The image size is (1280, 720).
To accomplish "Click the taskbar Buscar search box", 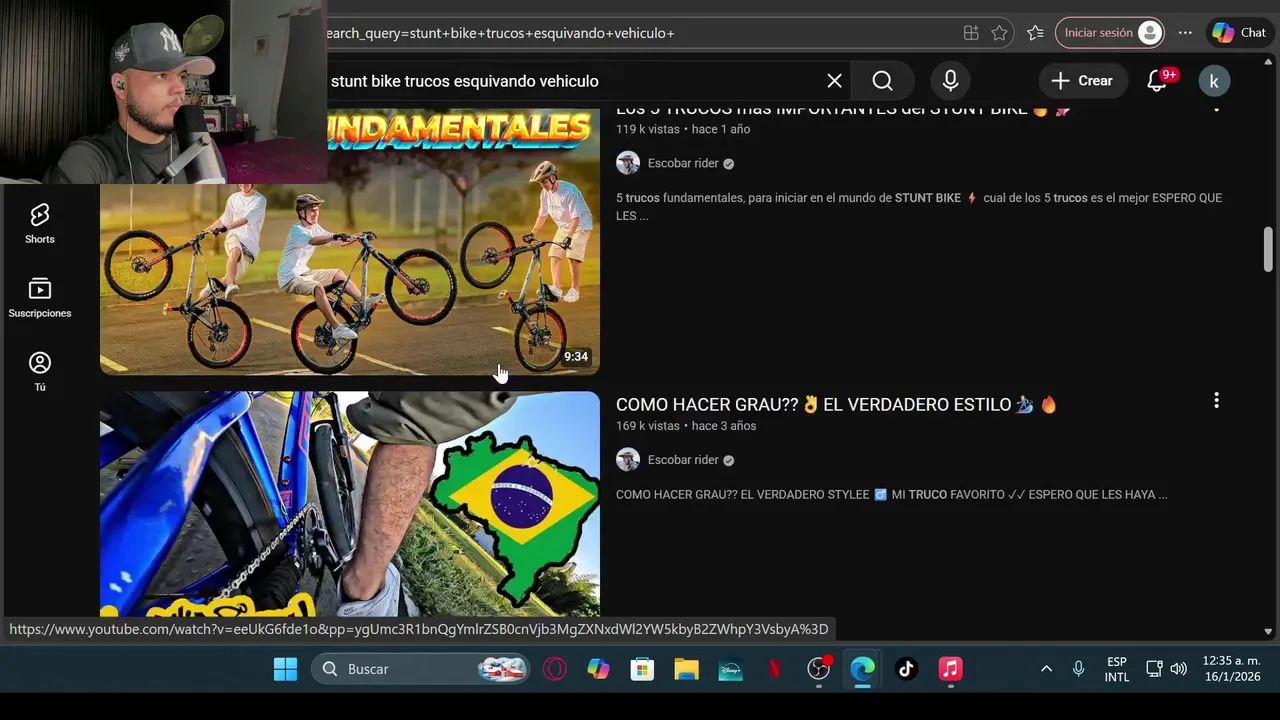I will (420, 669).
